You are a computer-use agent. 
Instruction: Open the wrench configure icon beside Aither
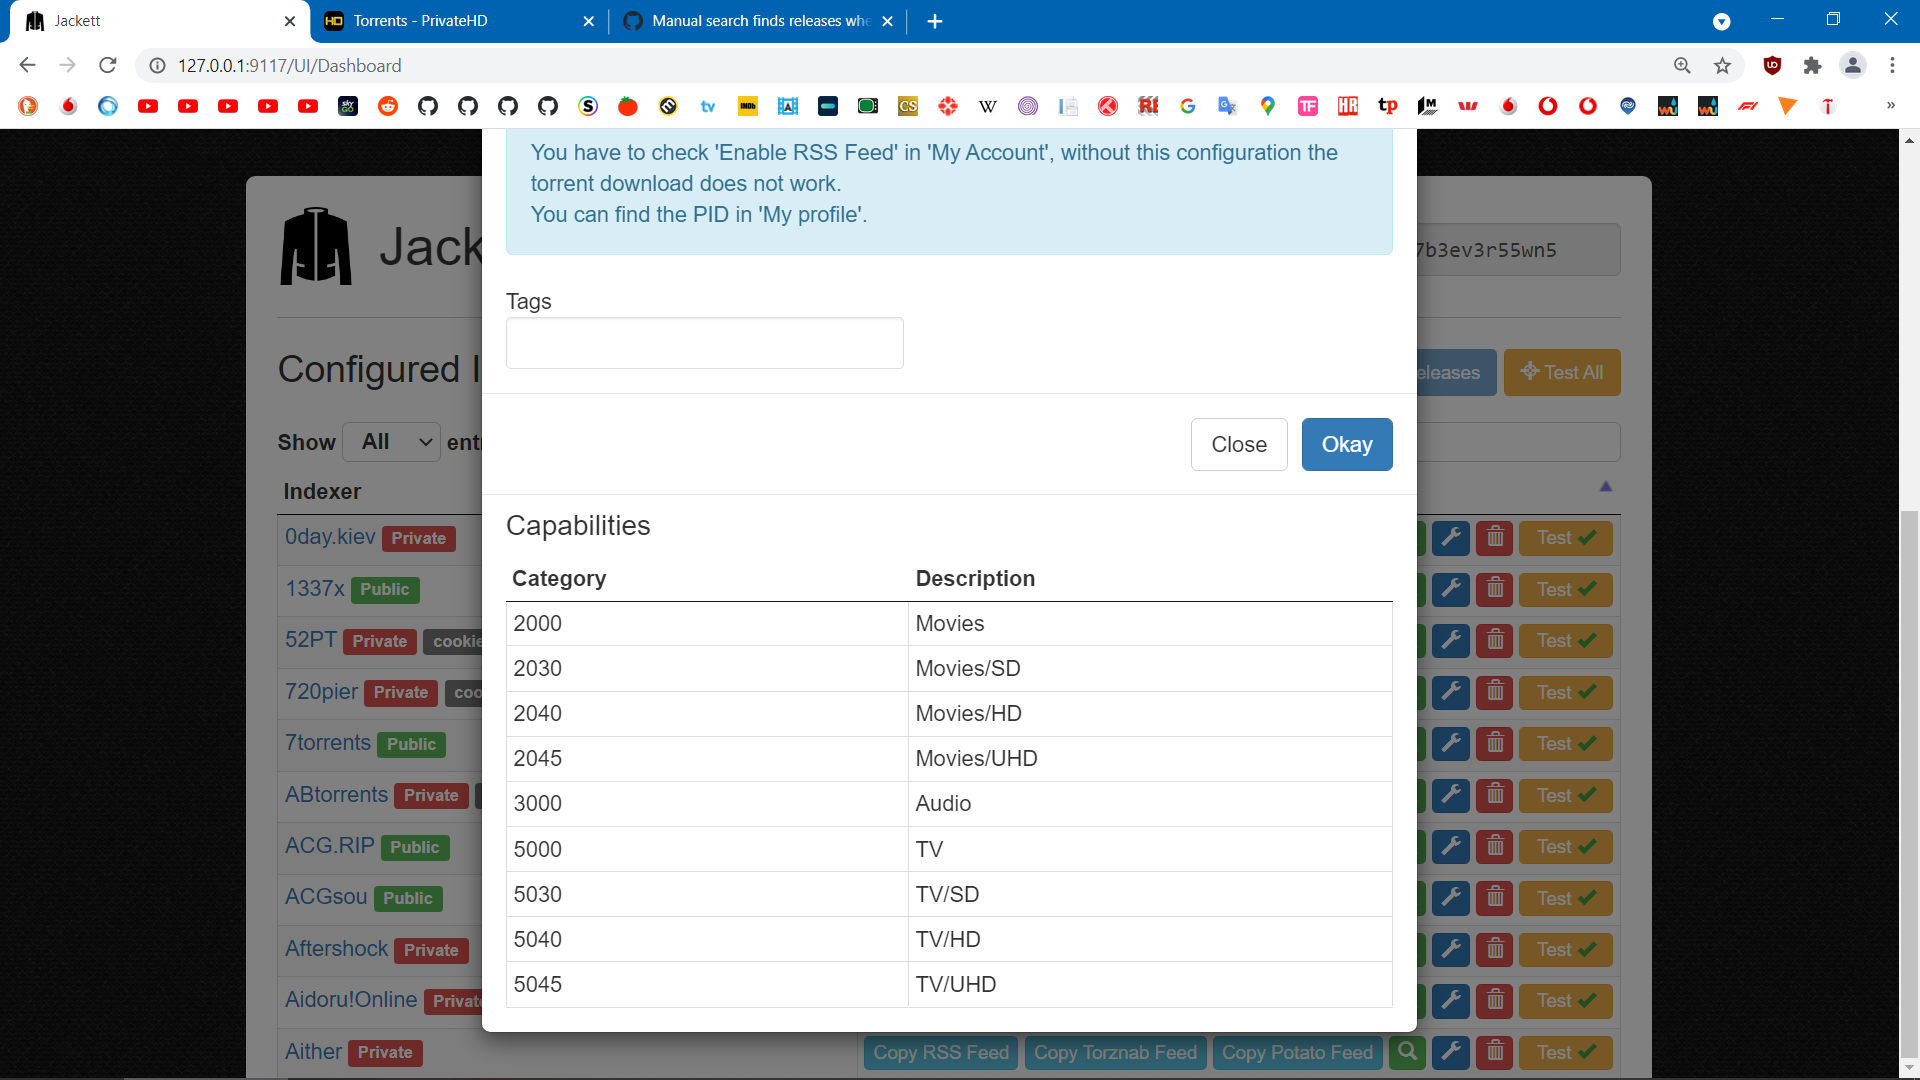pos(1451,1052)
